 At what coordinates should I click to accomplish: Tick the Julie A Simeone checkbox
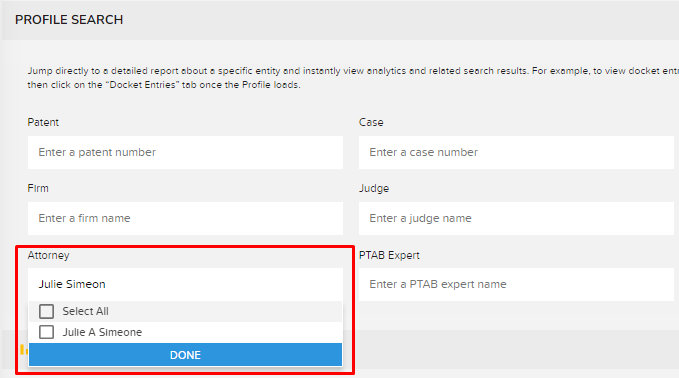coord(46,332)
